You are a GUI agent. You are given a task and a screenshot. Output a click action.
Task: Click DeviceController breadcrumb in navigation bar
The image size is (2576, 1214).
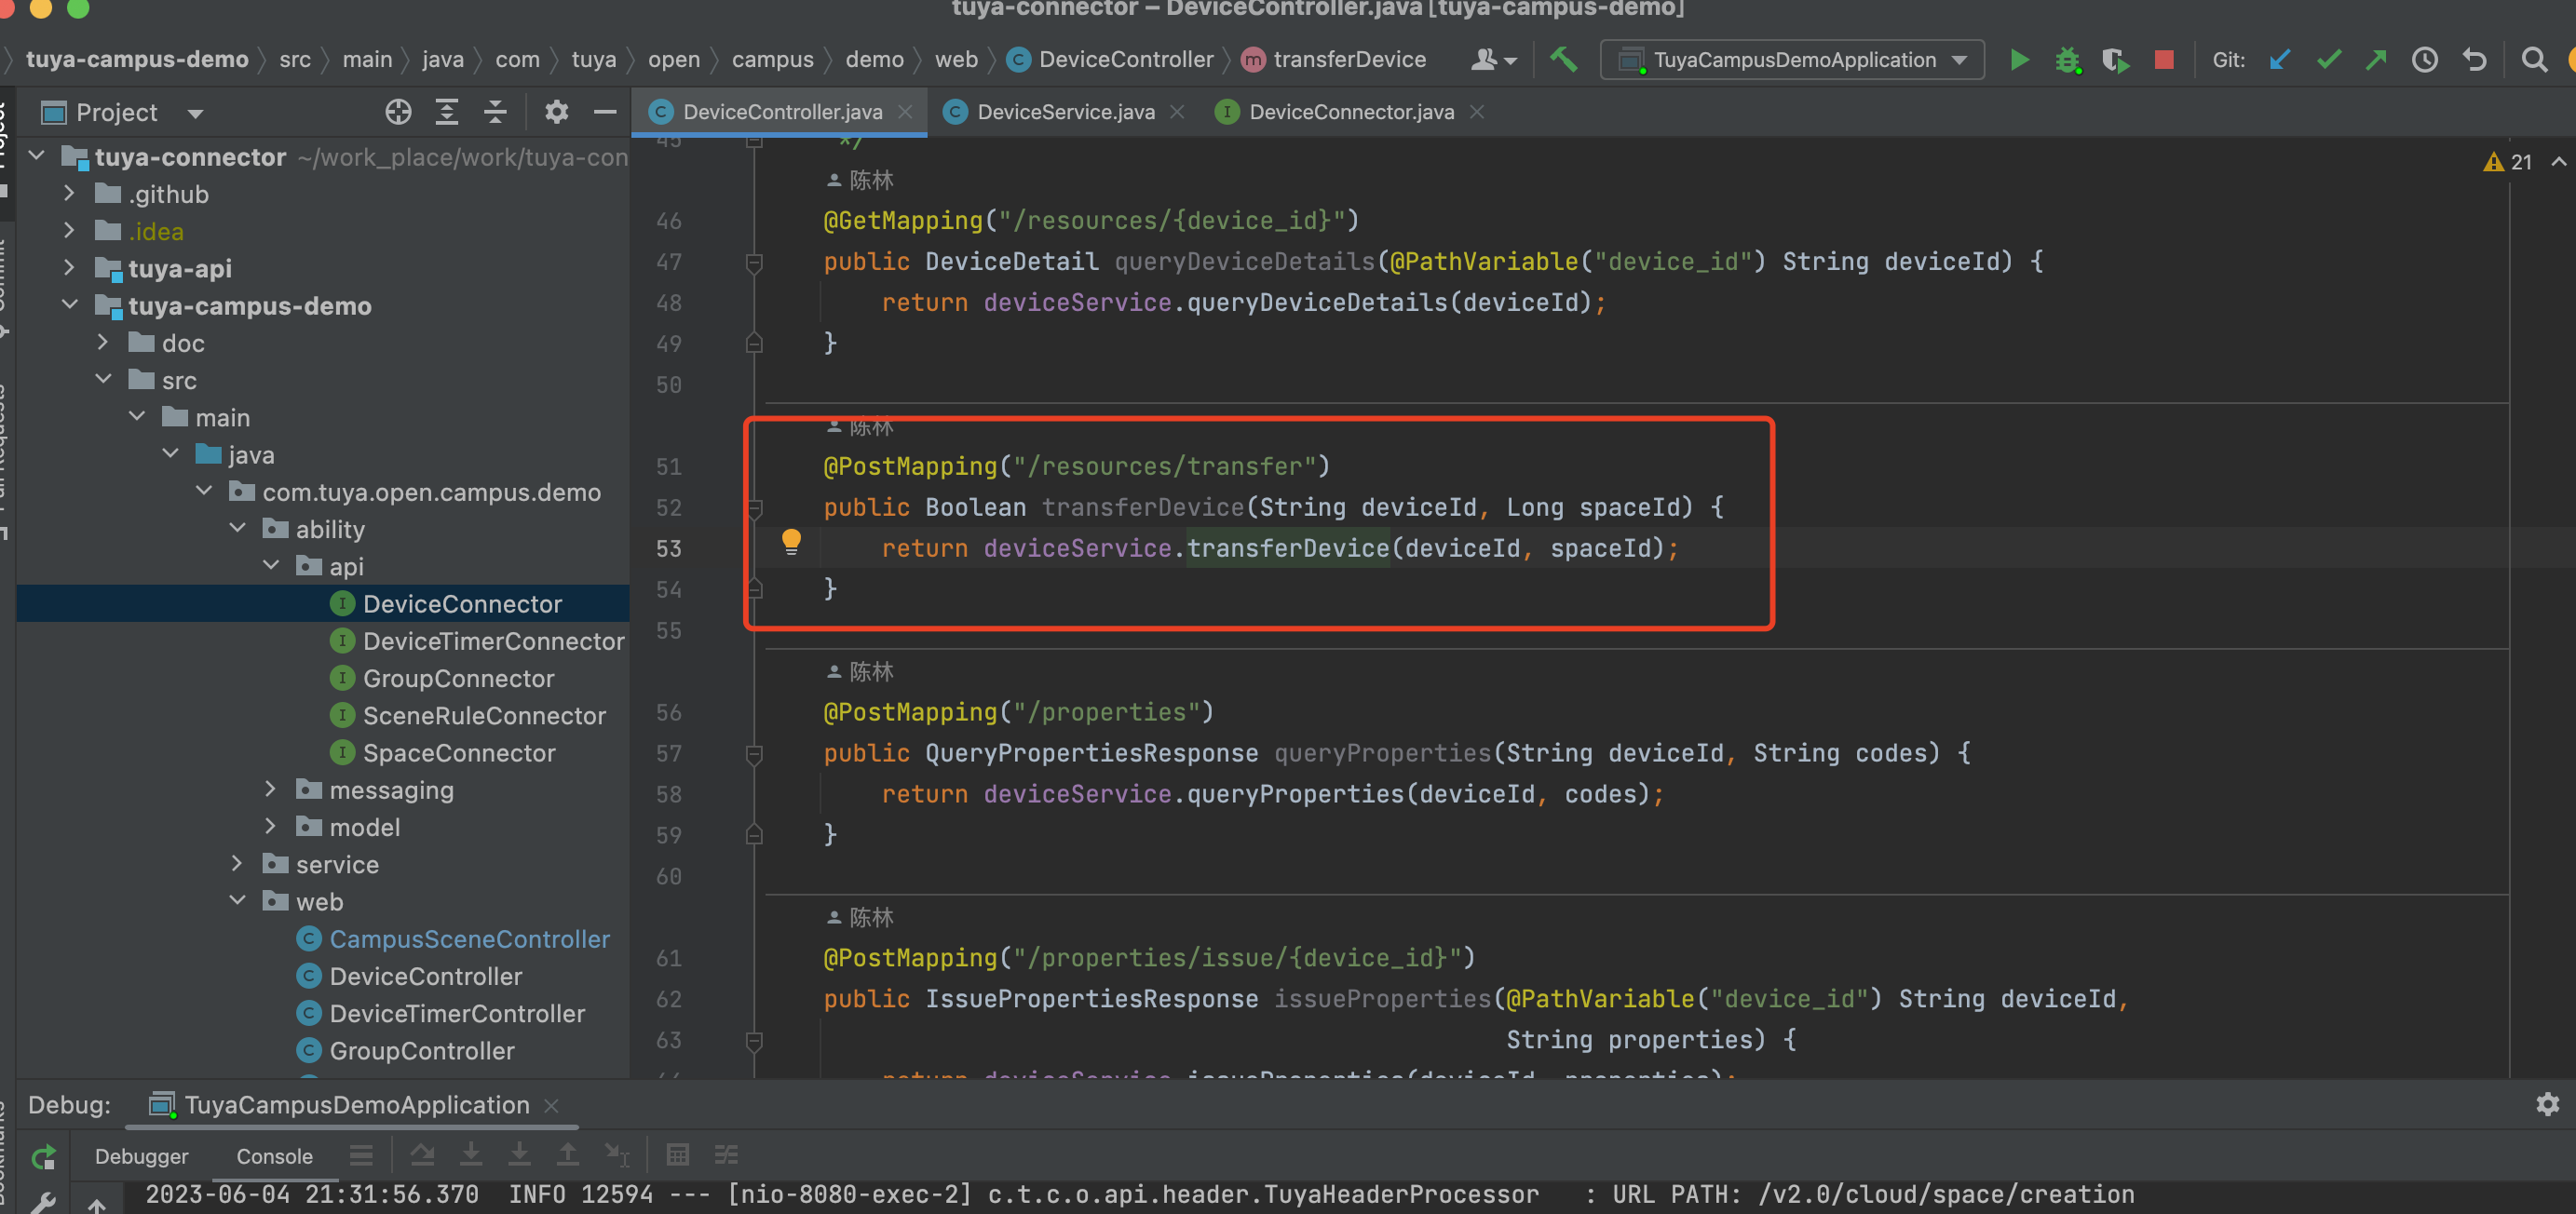[1125, 60]
